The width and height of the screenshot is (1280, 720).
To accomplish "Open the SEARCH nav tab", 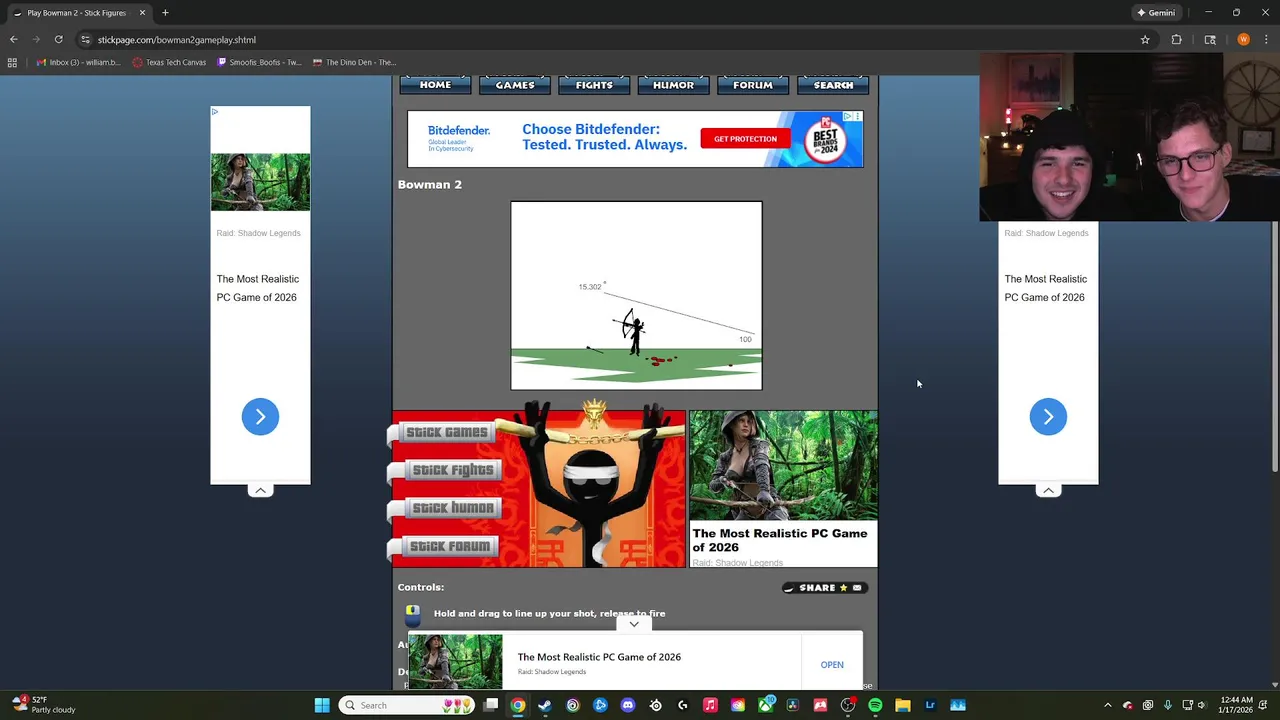I will 833,85.
